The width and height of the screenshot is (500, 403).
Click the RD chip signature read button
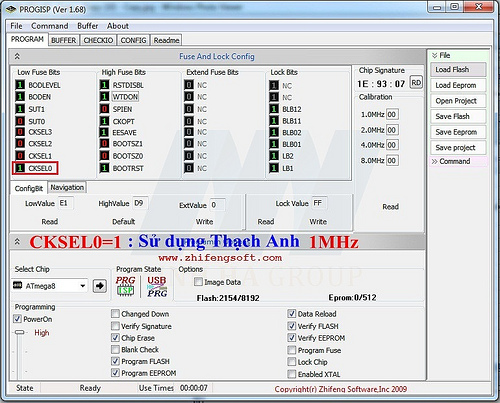416,83
